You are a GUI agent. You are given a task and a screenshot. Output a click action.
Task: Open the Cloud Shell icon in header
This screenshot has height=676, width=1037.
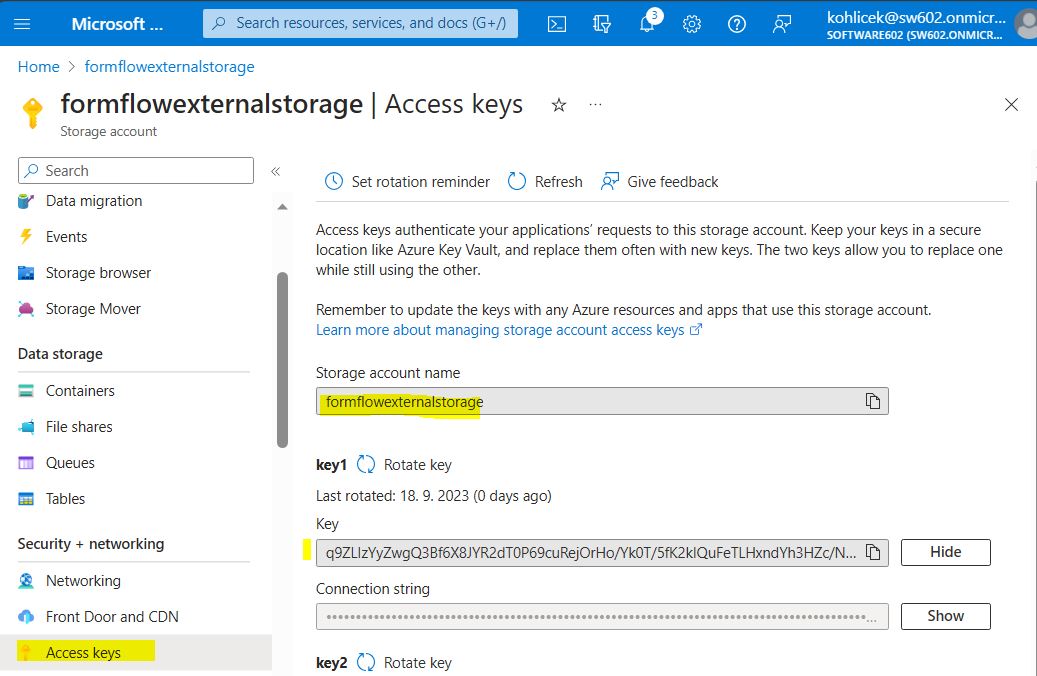[x=558, y=24]
